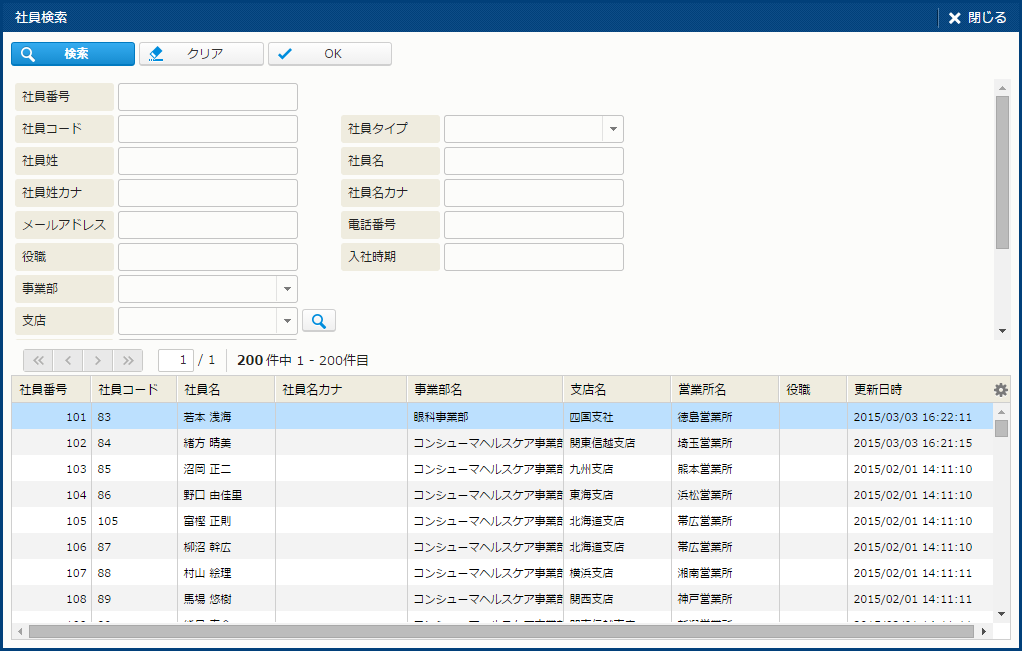Click the magnifier icon beside 支店 dropdown
This screenshot has height=651, width=1022.
point(319,321)
